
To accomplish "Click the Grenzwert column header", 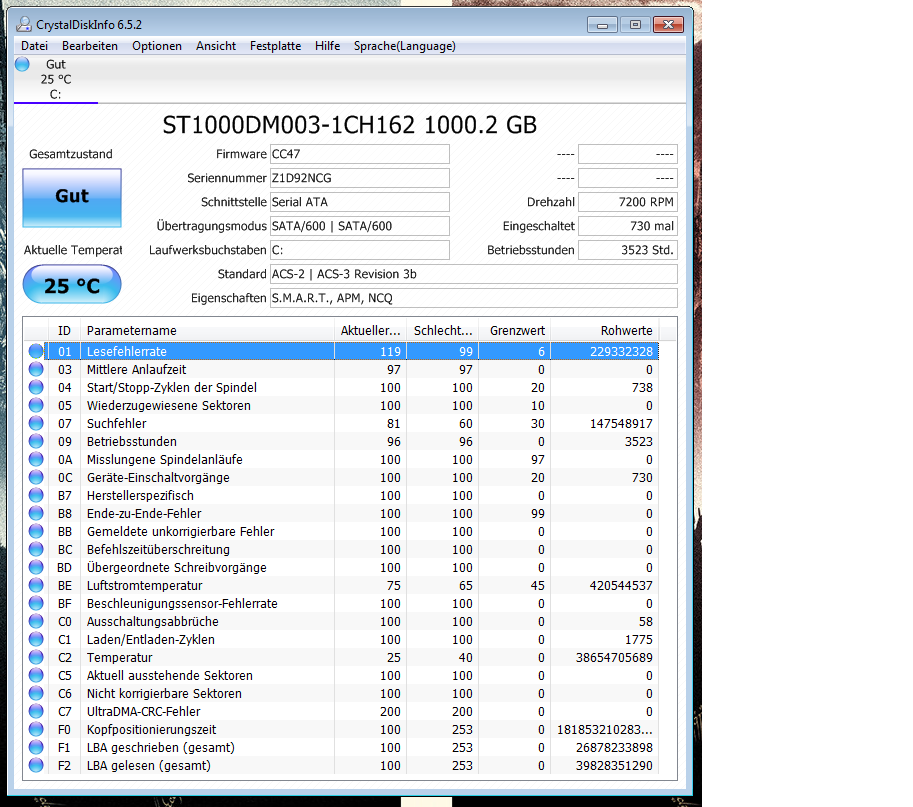I will pyautogui.click(x=515, y=331).
